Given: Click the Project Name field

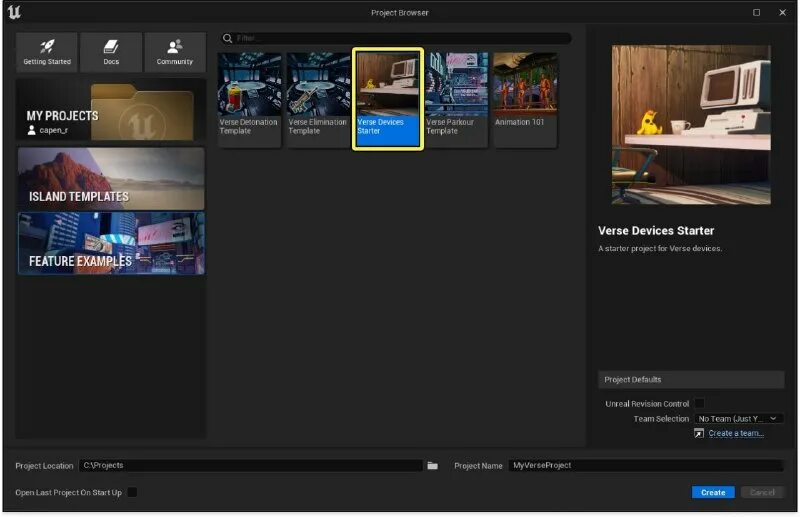Looking at the screenshot, I should [645, 465].
